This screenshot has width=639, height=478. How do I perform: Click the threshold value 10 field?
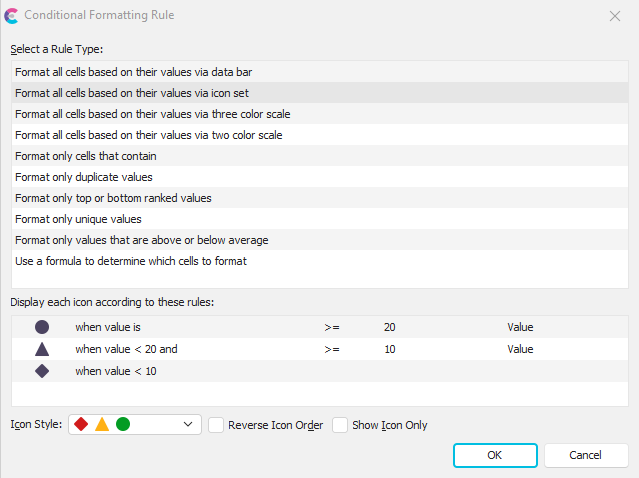tap(390, 349)
